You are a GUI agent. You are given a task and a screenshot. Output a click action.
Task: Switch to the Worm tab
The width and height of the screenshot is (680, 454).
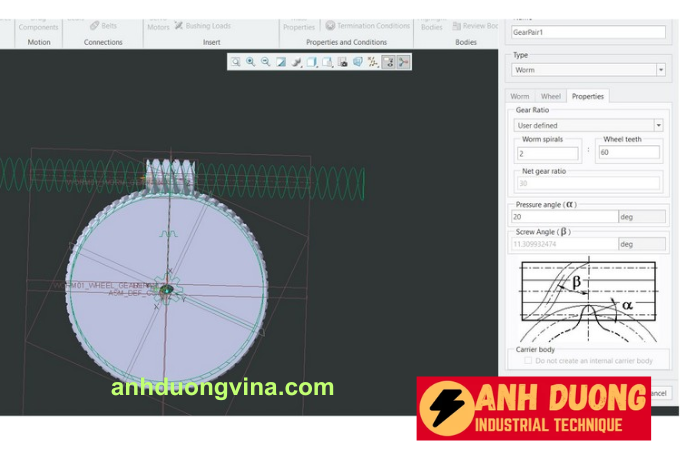[520, 96]
